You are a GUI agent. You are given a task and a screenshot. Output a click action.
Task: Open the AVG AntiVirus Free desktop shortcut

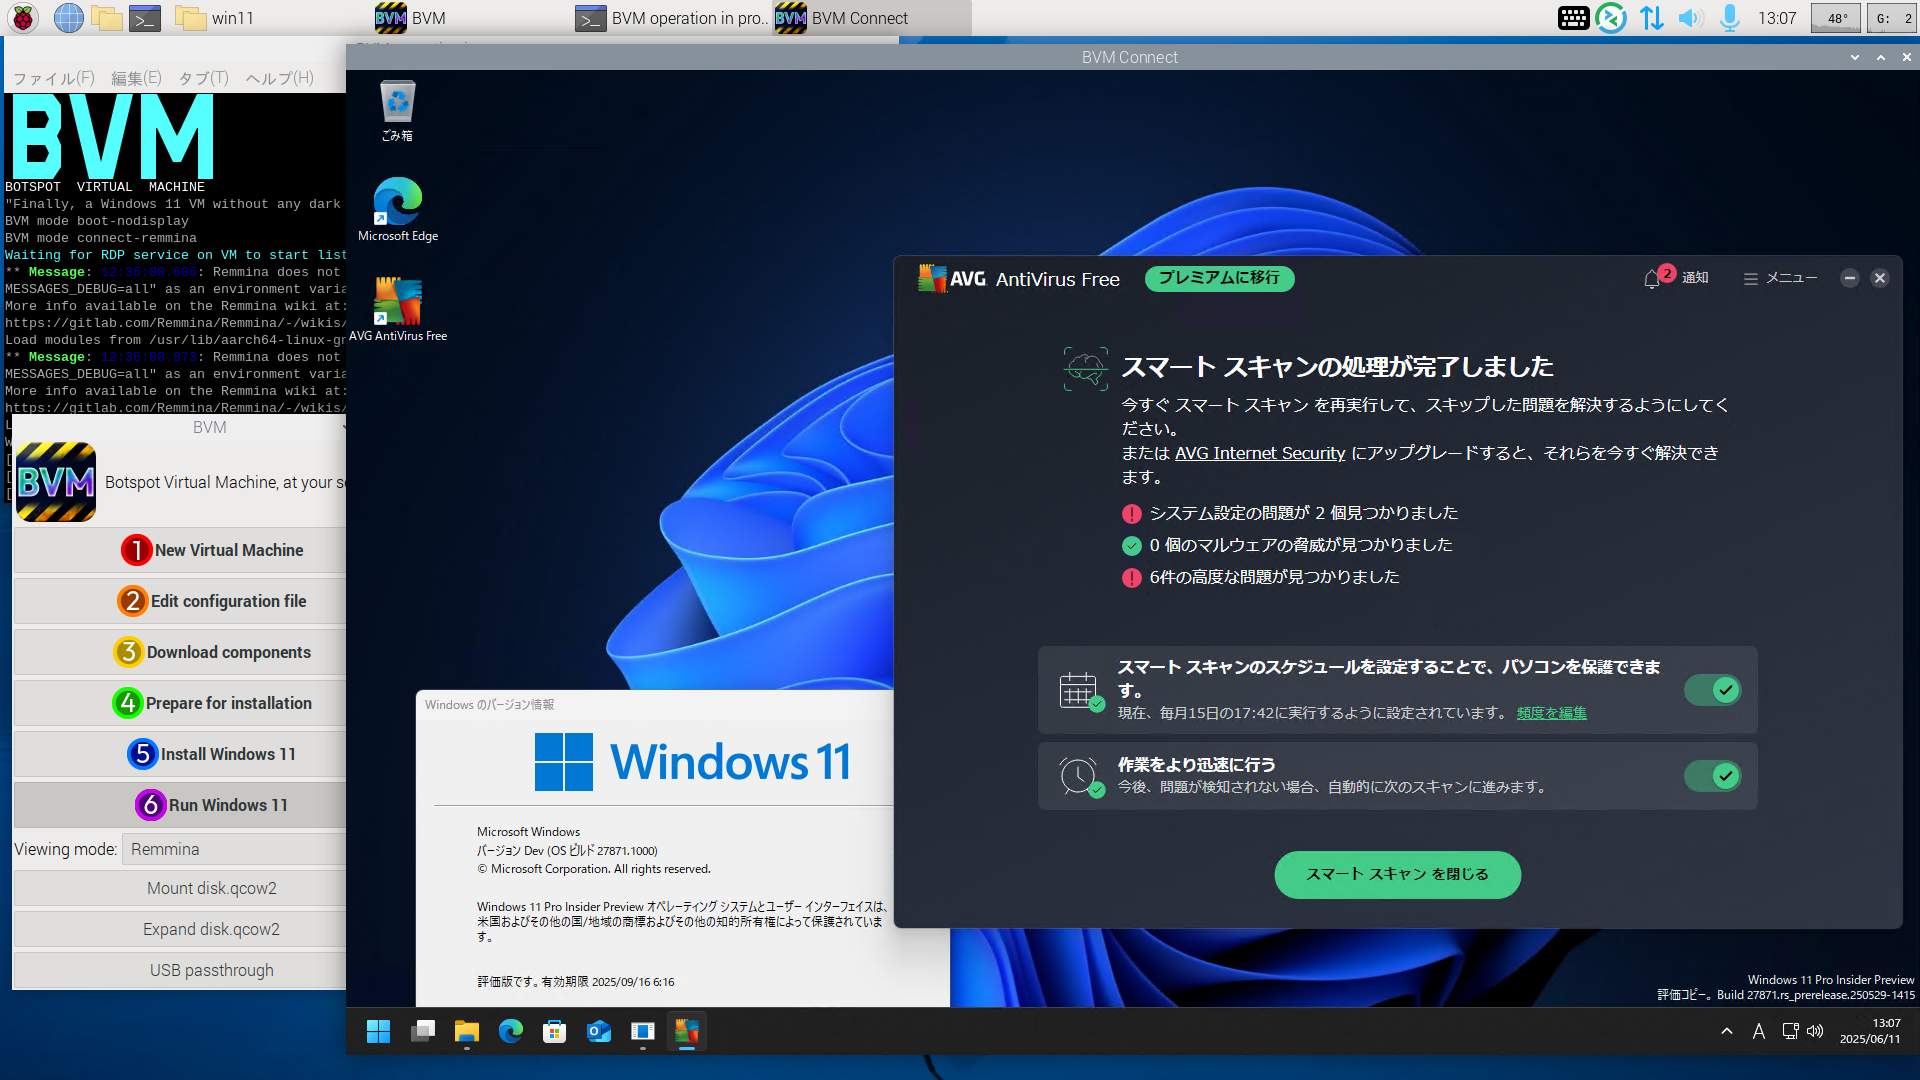click(x=397, y=309)
